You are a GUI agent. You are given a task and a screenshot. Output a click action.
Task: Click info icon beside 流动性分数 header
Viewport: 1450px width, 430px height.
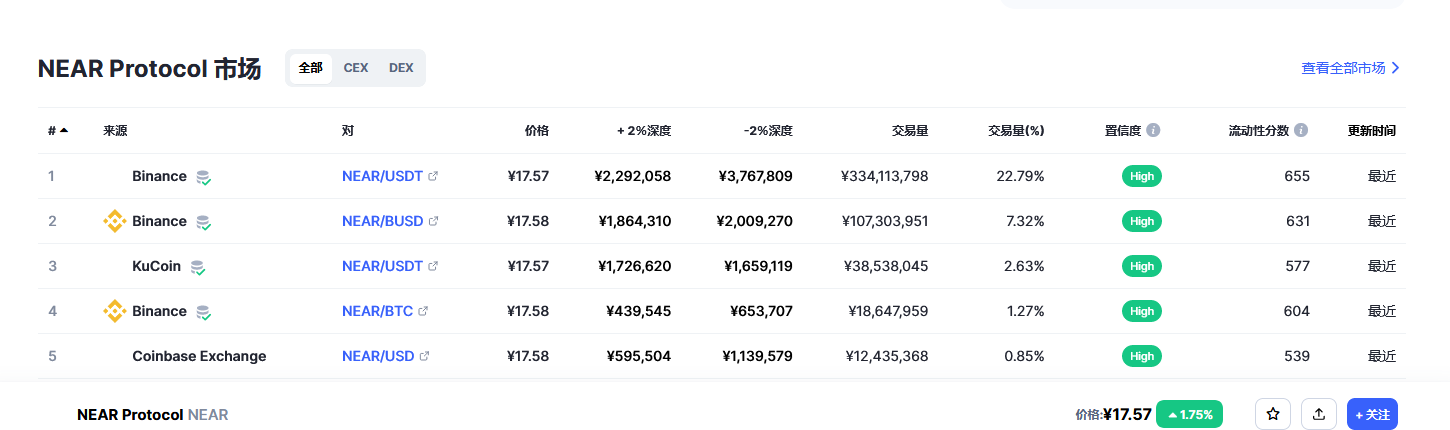[x=1301, y=130]
